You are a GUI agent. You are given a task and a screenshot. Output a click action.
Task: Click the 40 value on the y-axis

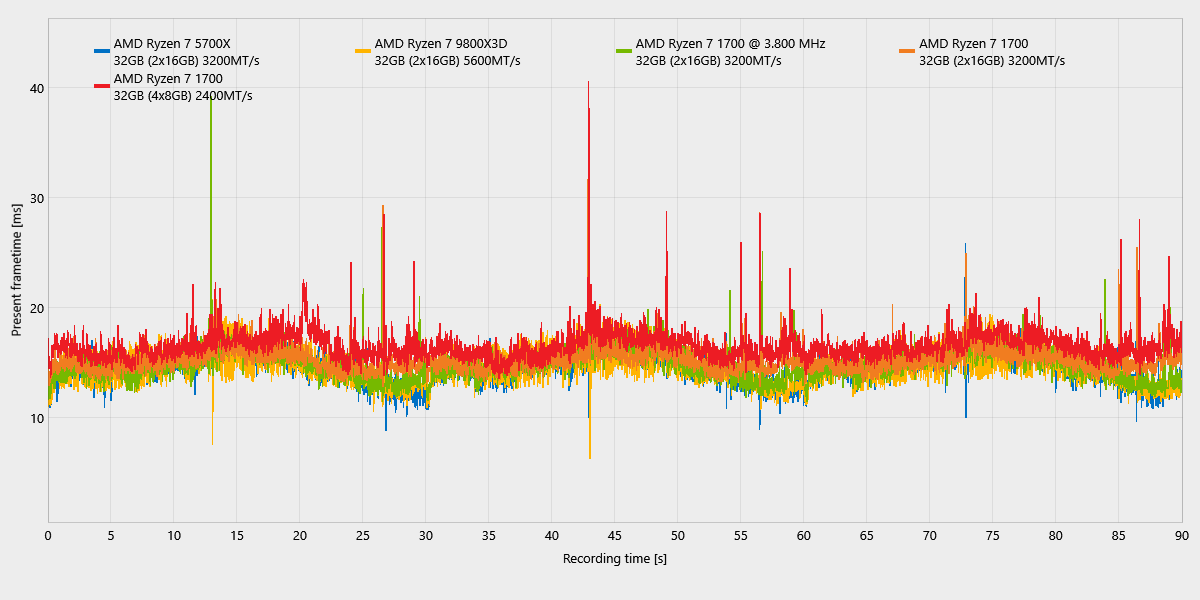(37, 88)
